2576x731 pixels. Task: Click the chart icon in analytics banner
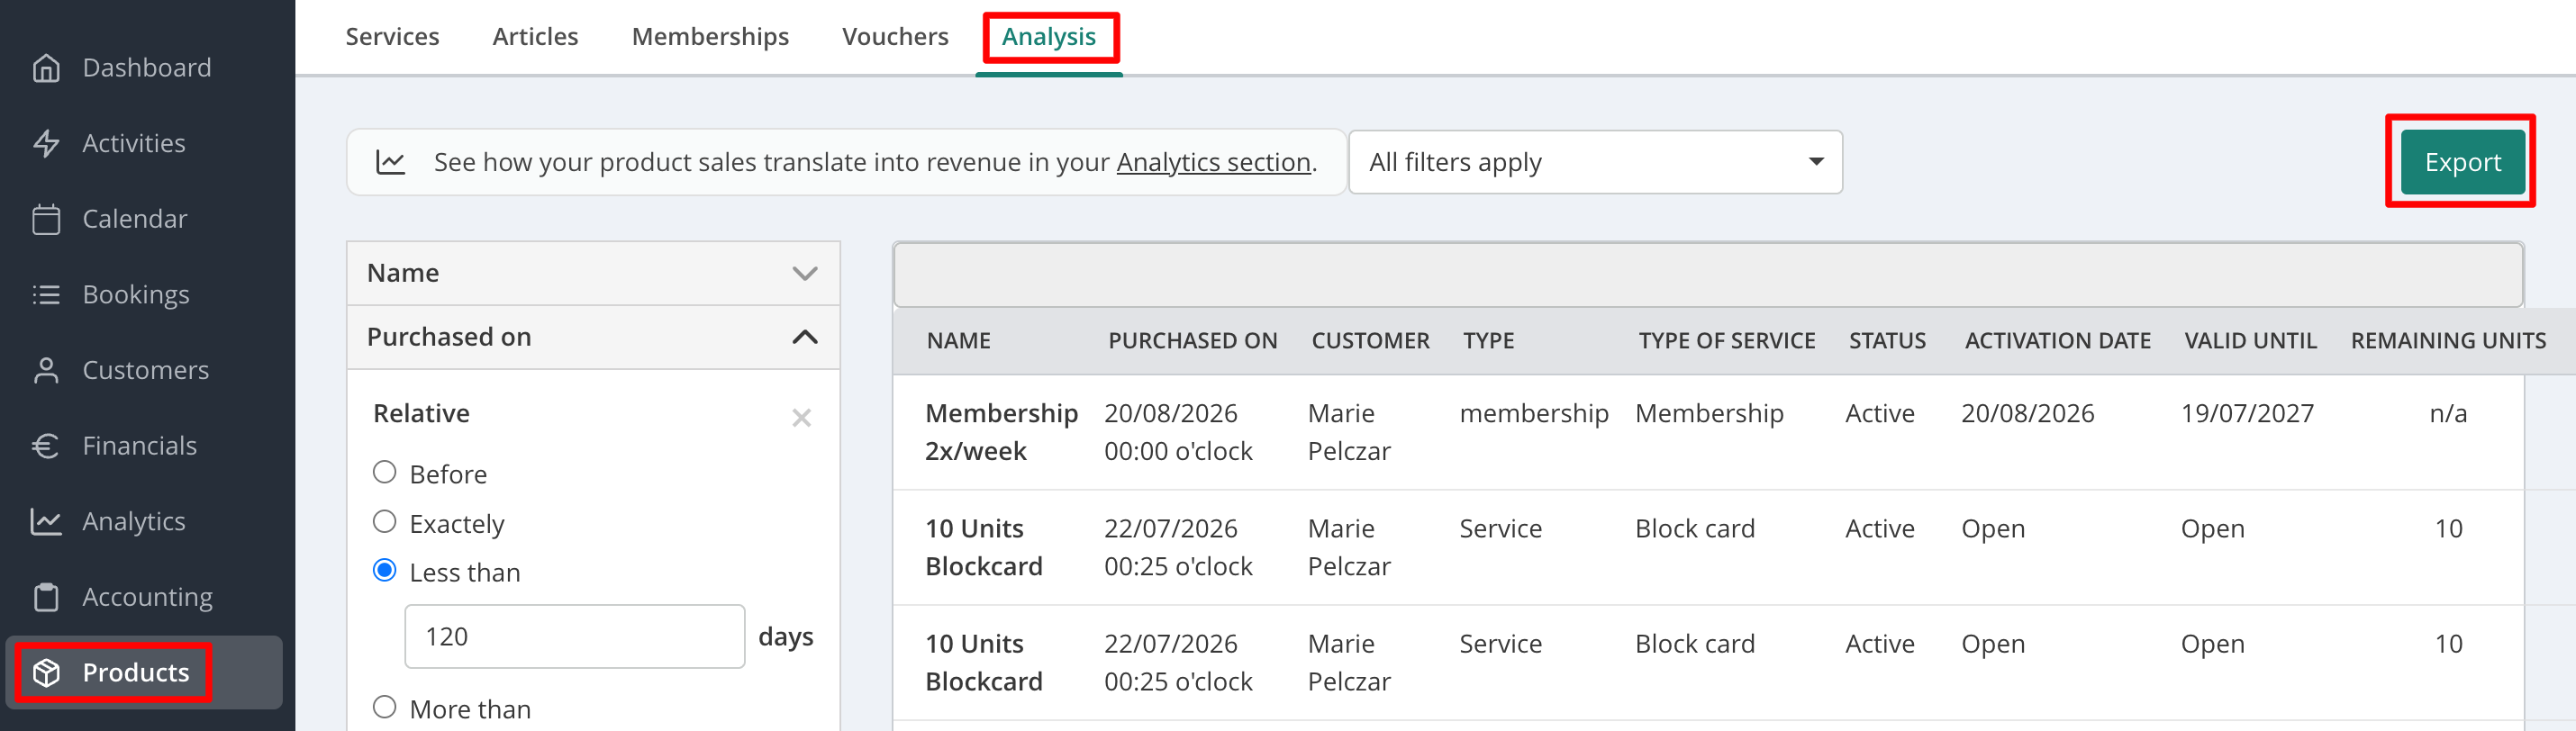(x=390, y=162)
